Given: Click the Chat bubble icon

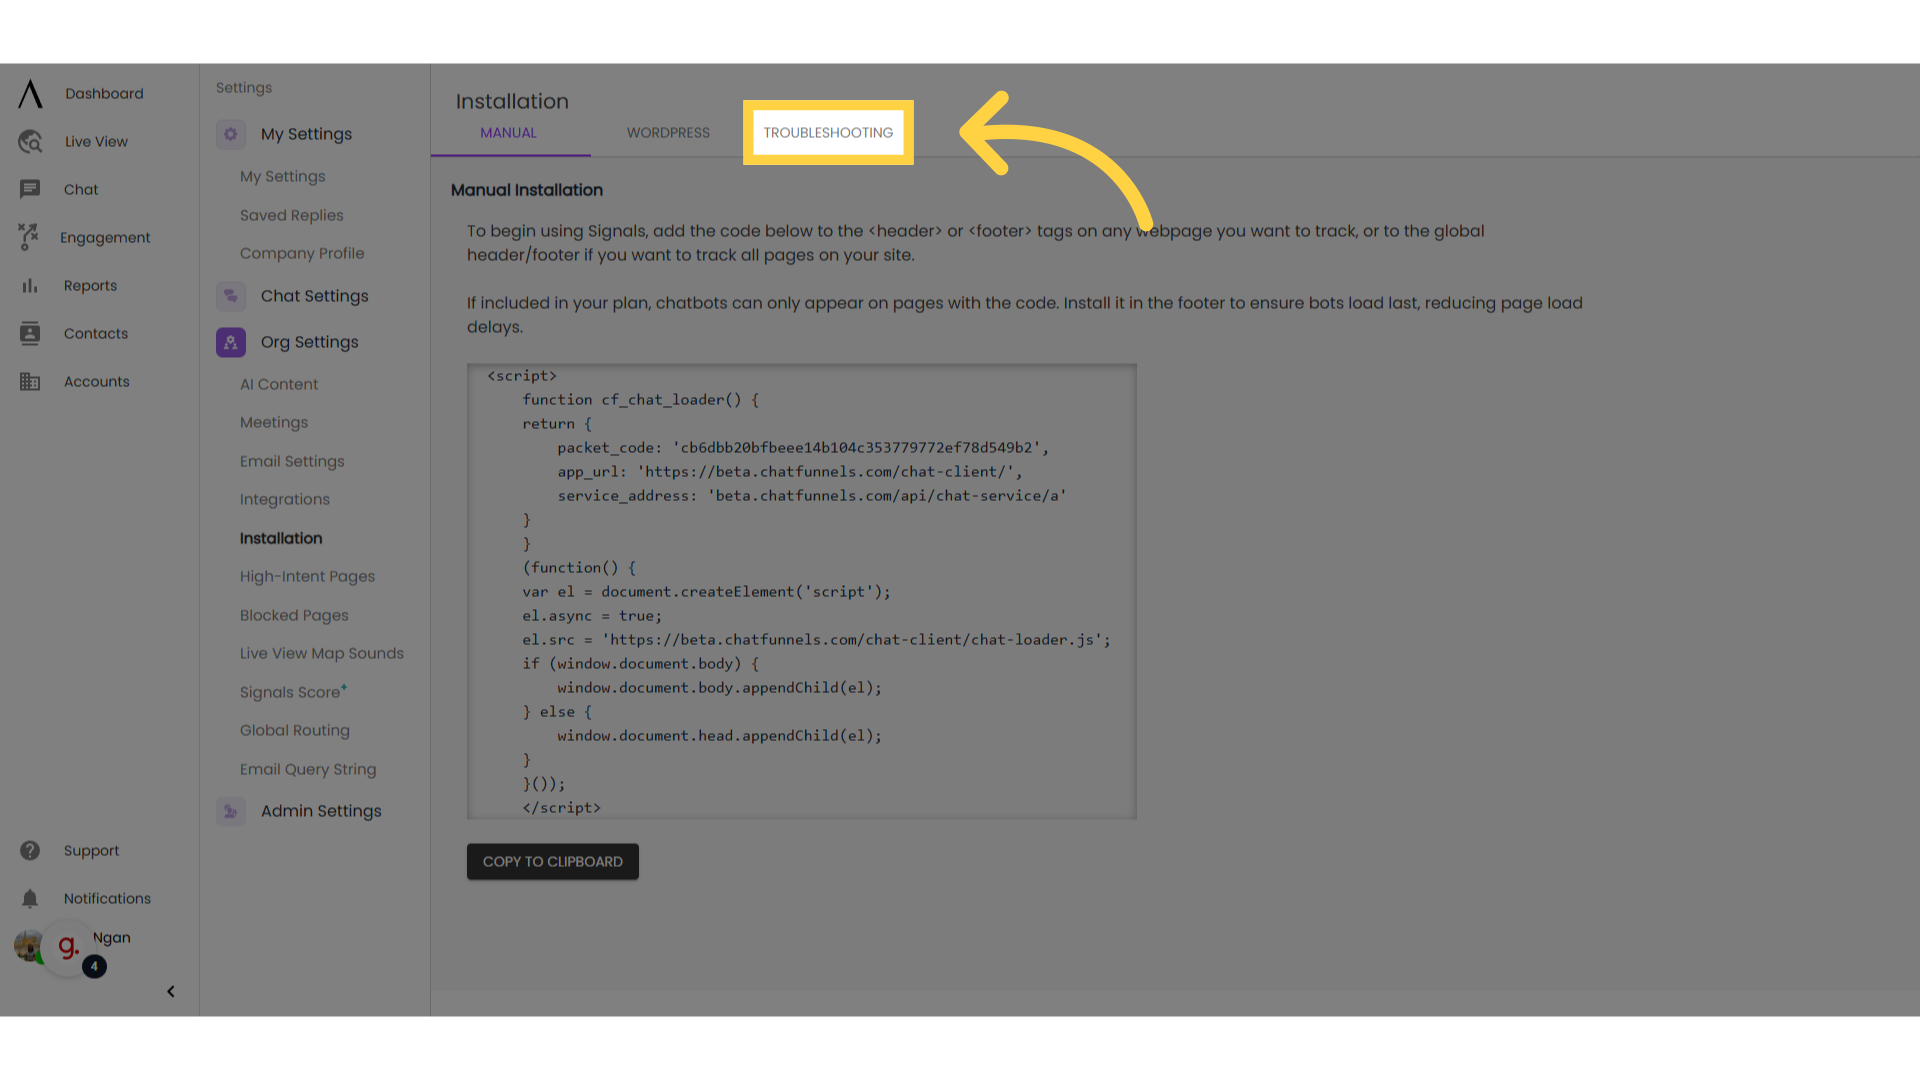Looking at the screenshot, I should coord(30,189).
